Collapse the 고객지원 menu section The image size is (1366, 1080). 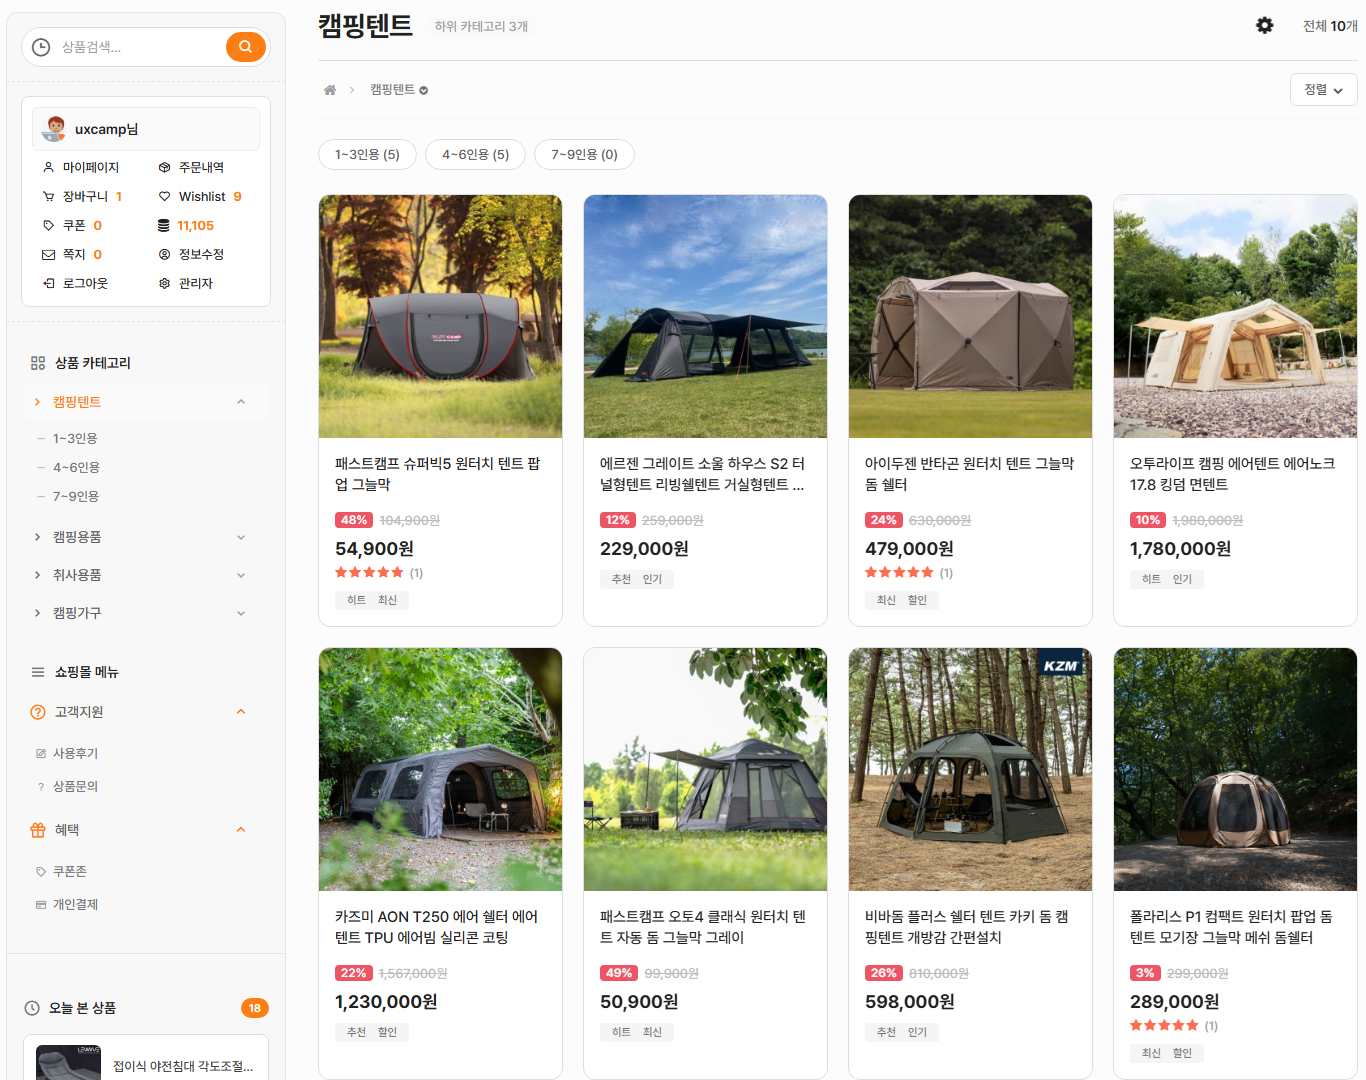[241, 712]
